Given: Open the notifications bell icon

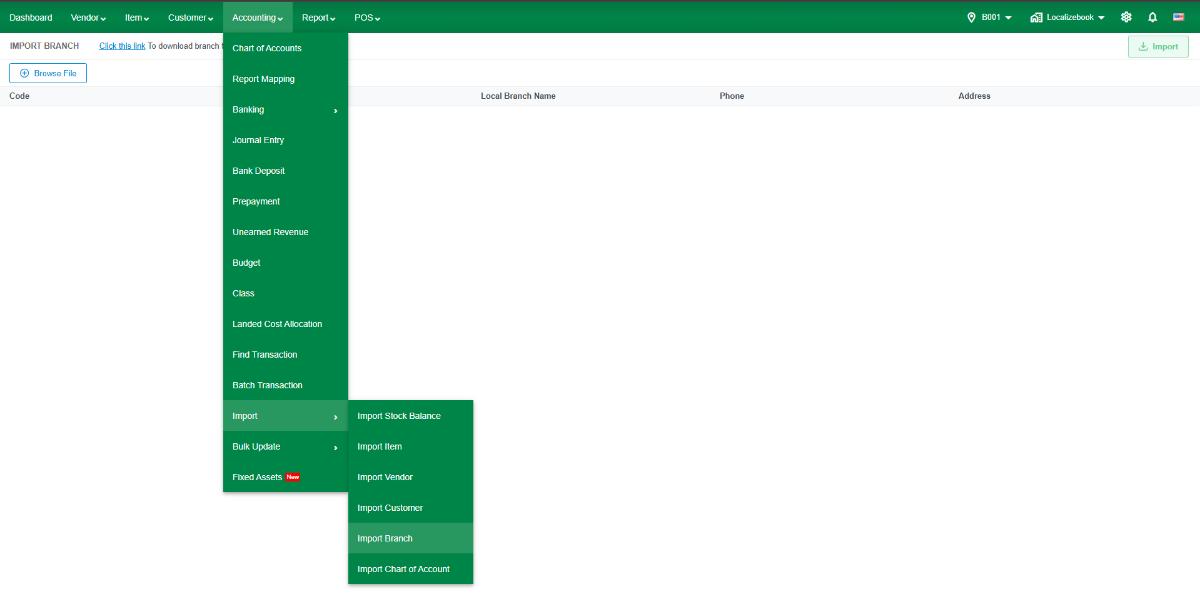Looking at the screenshot, I should pos(1152,17).
